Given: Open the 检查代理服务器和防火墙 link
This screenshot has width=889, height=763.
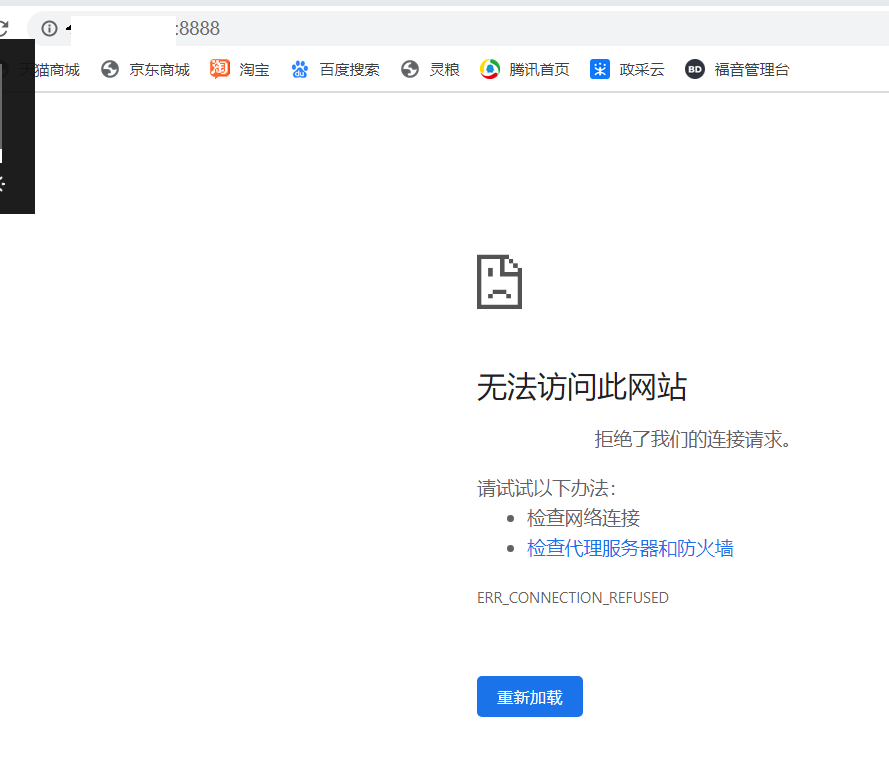Looking at the screenshot, I should pos(630,549).
